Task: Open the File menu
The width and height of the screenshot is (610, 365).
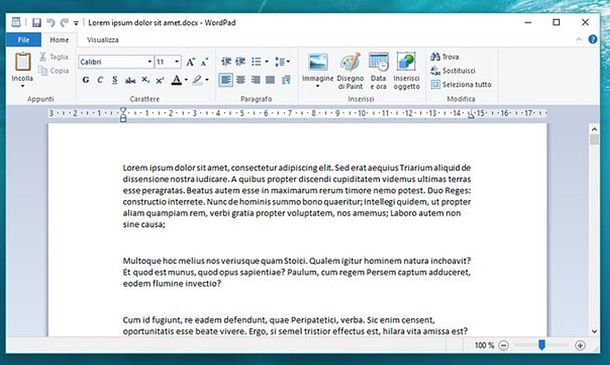Action: pos(23,40)
